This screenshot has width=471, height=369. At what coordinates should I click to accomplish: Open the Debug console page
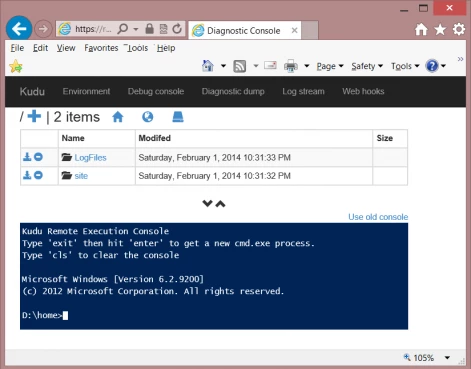tap(156, 91)
